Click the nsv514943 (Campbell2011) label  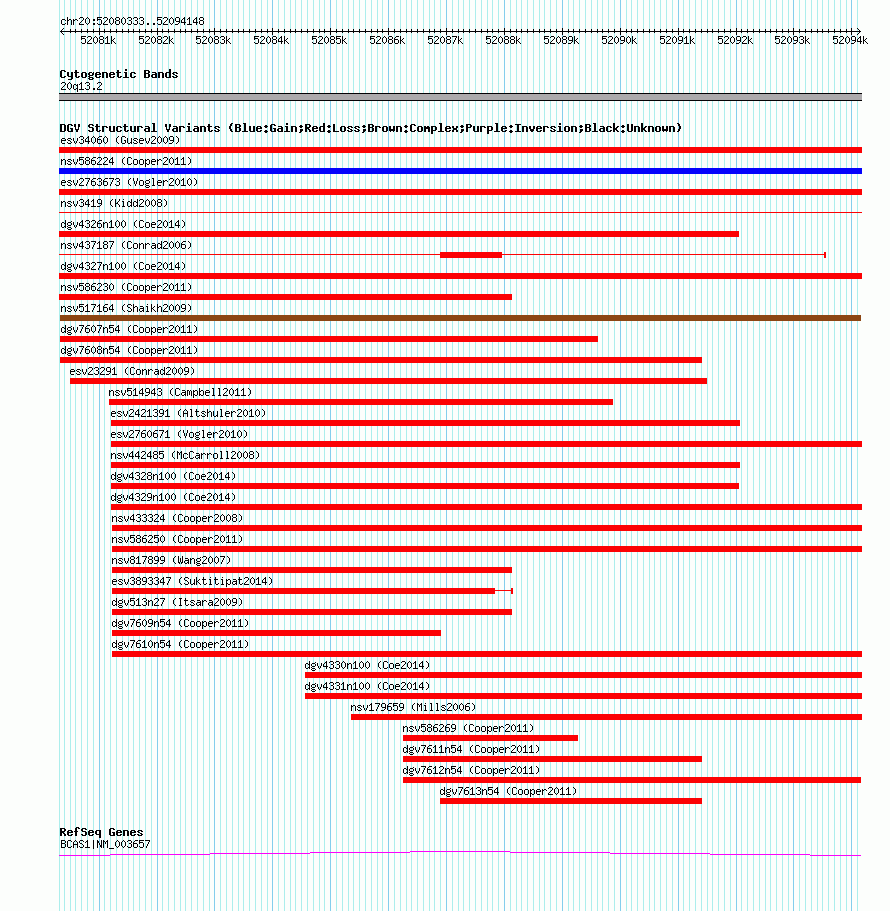(180, 392)
